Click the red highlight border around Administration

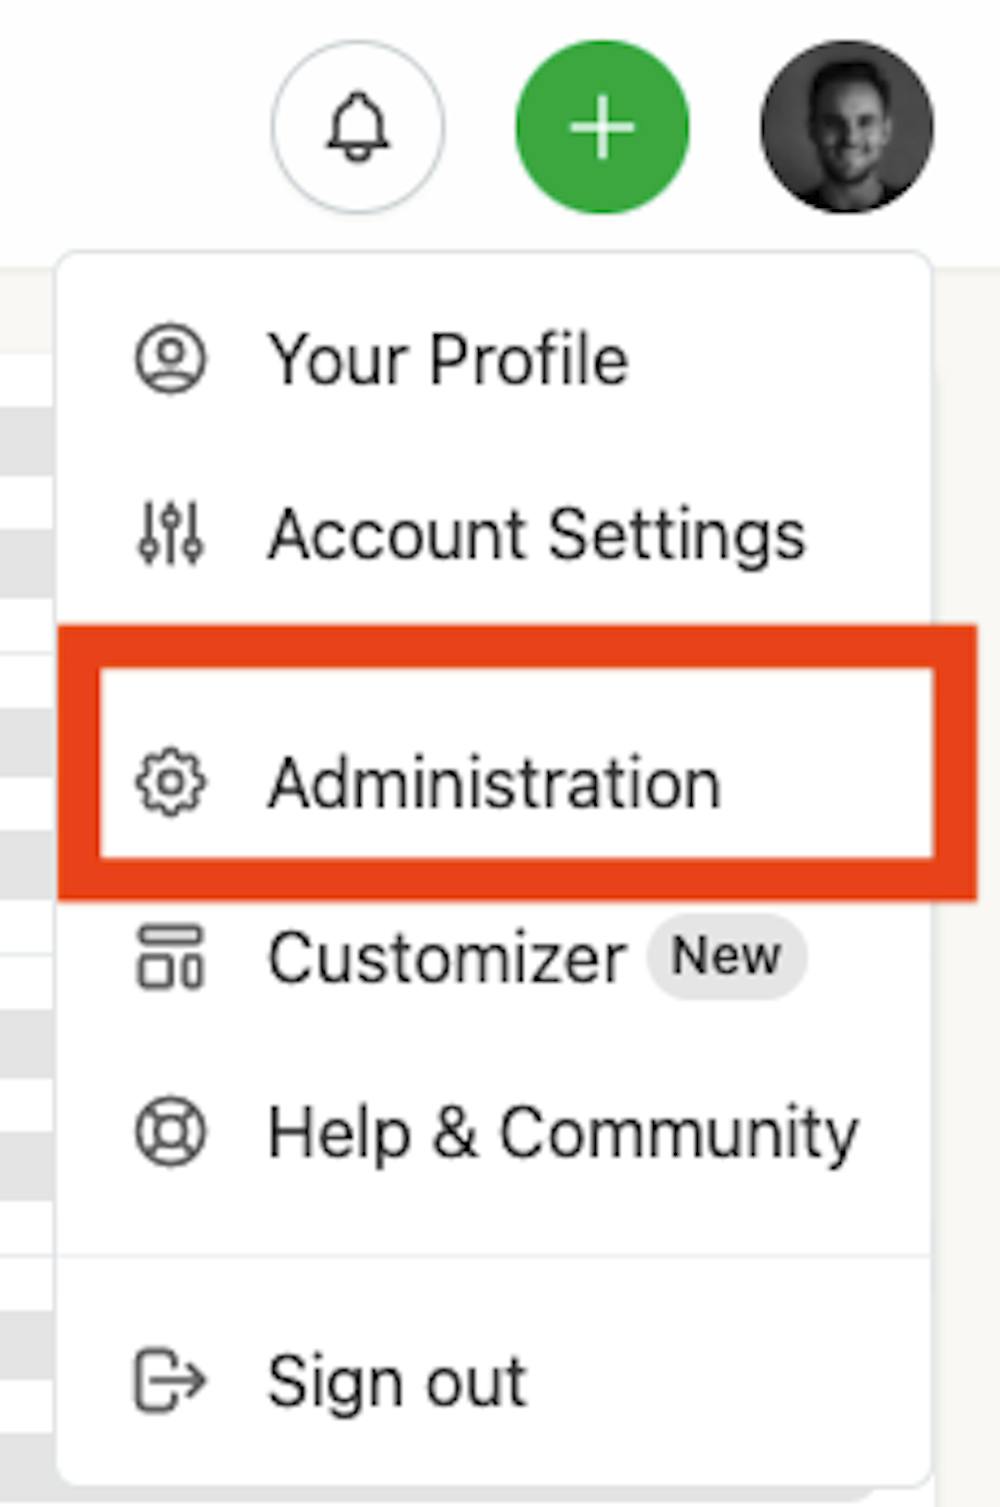pyautogui.click(x=516, y=646)
